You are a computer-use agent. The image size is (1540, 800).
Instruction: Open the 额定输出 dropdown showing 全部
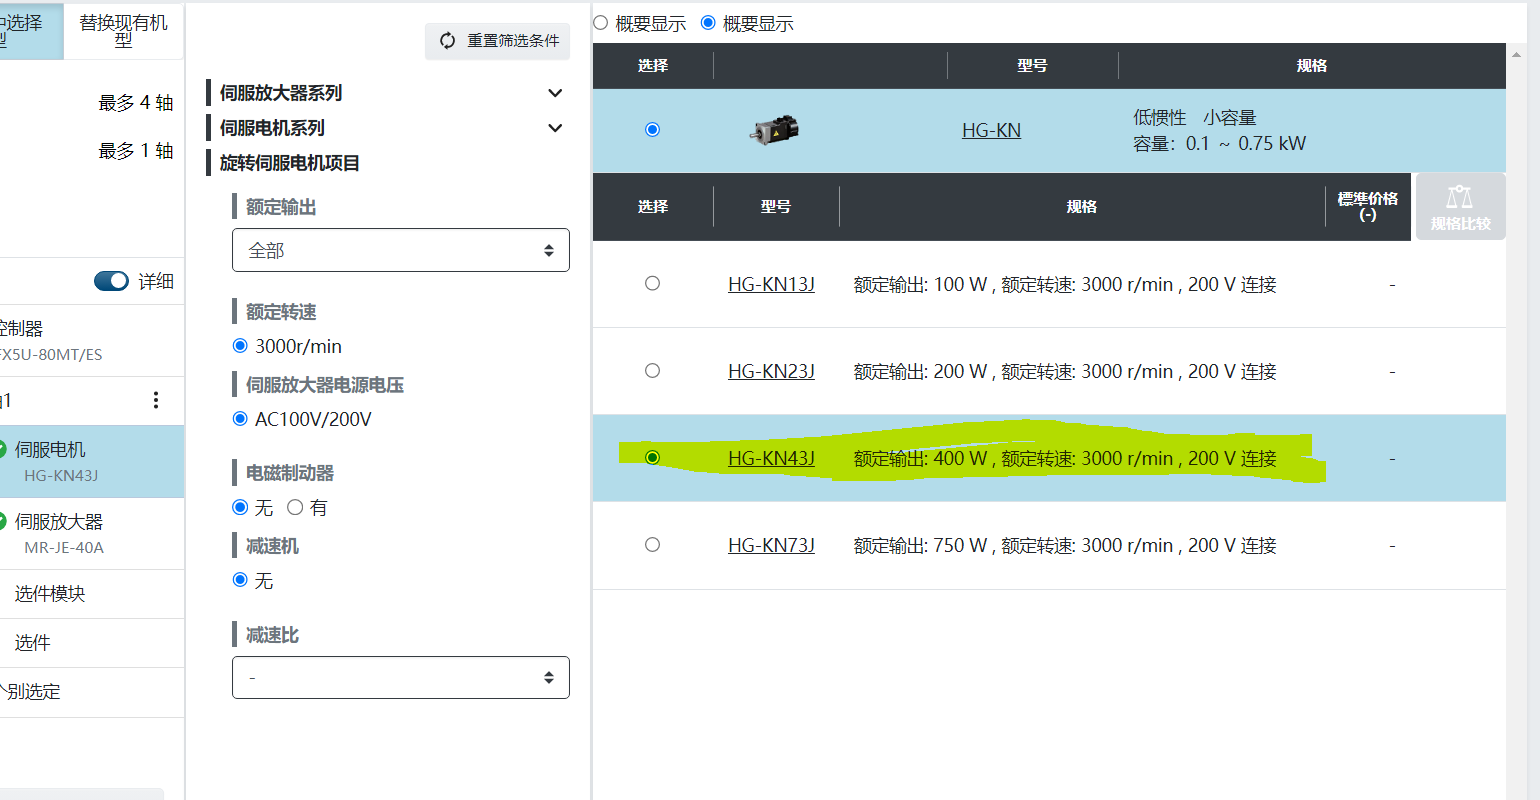tap(400, 250)
